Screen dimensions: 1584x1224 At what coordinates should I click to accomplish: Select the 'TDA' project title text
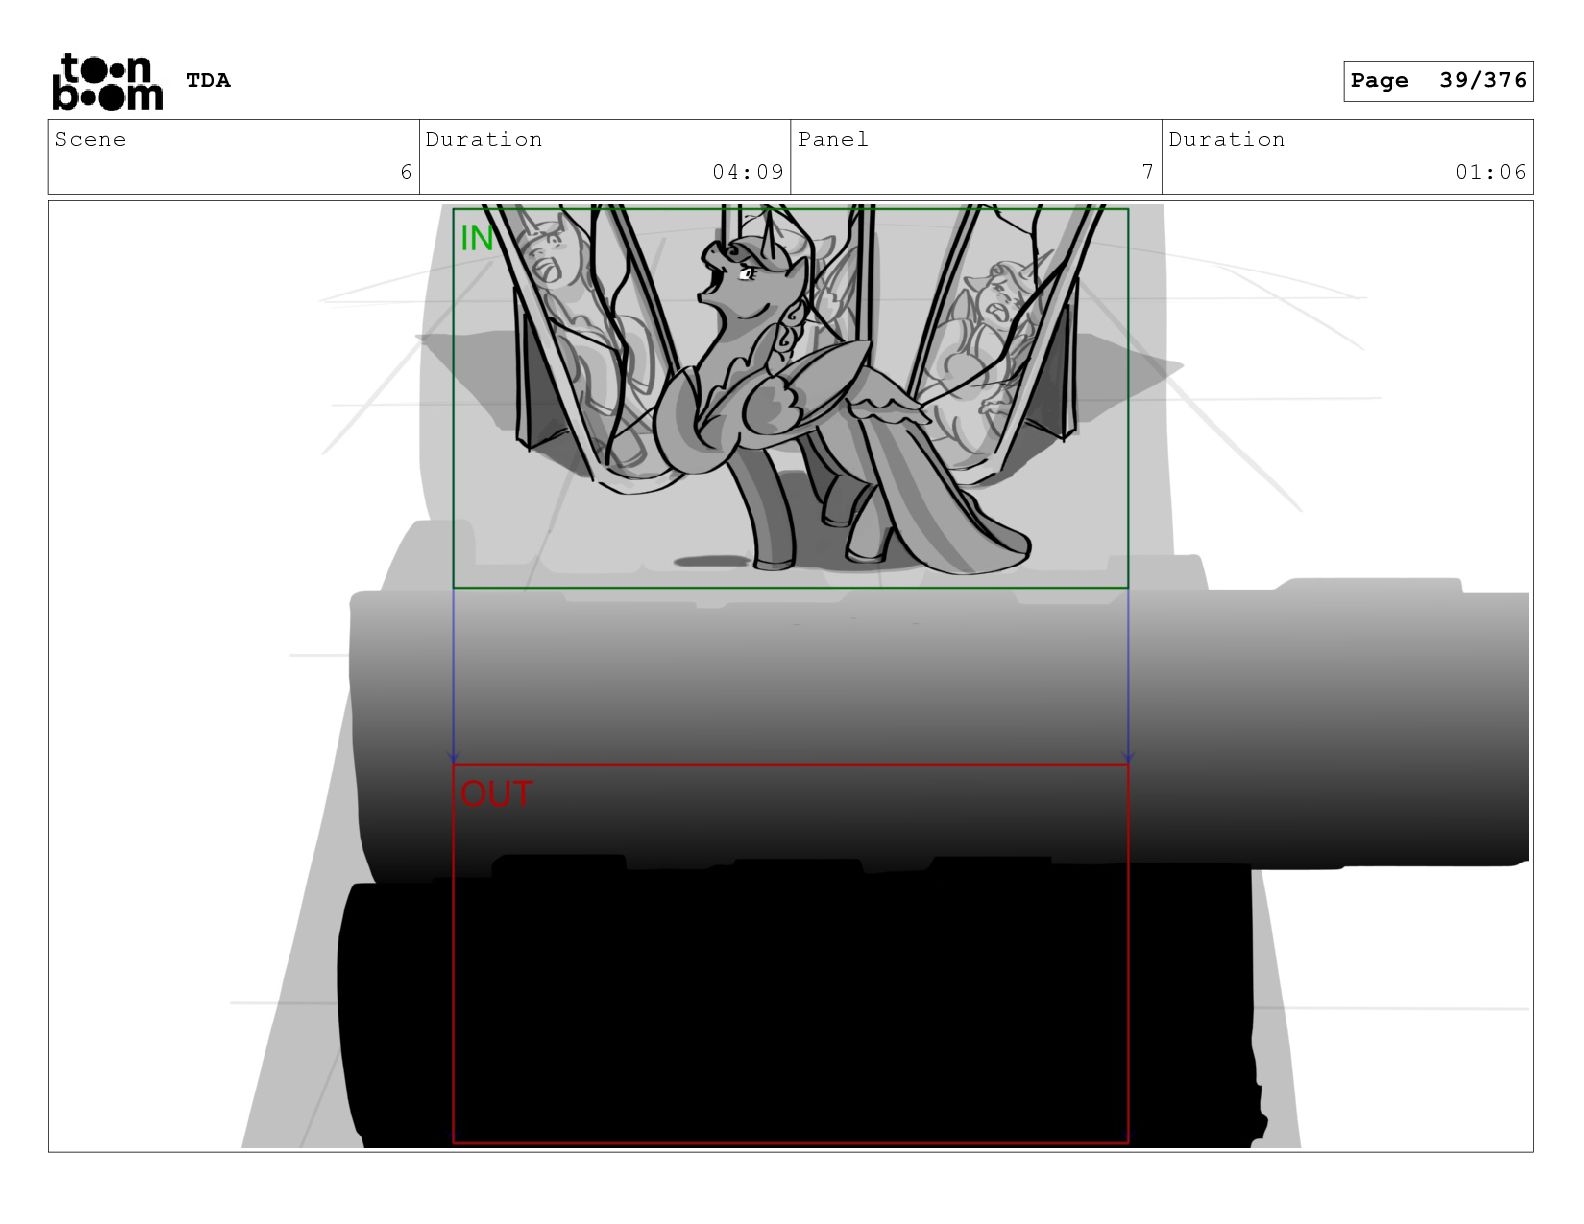[208, 81]
